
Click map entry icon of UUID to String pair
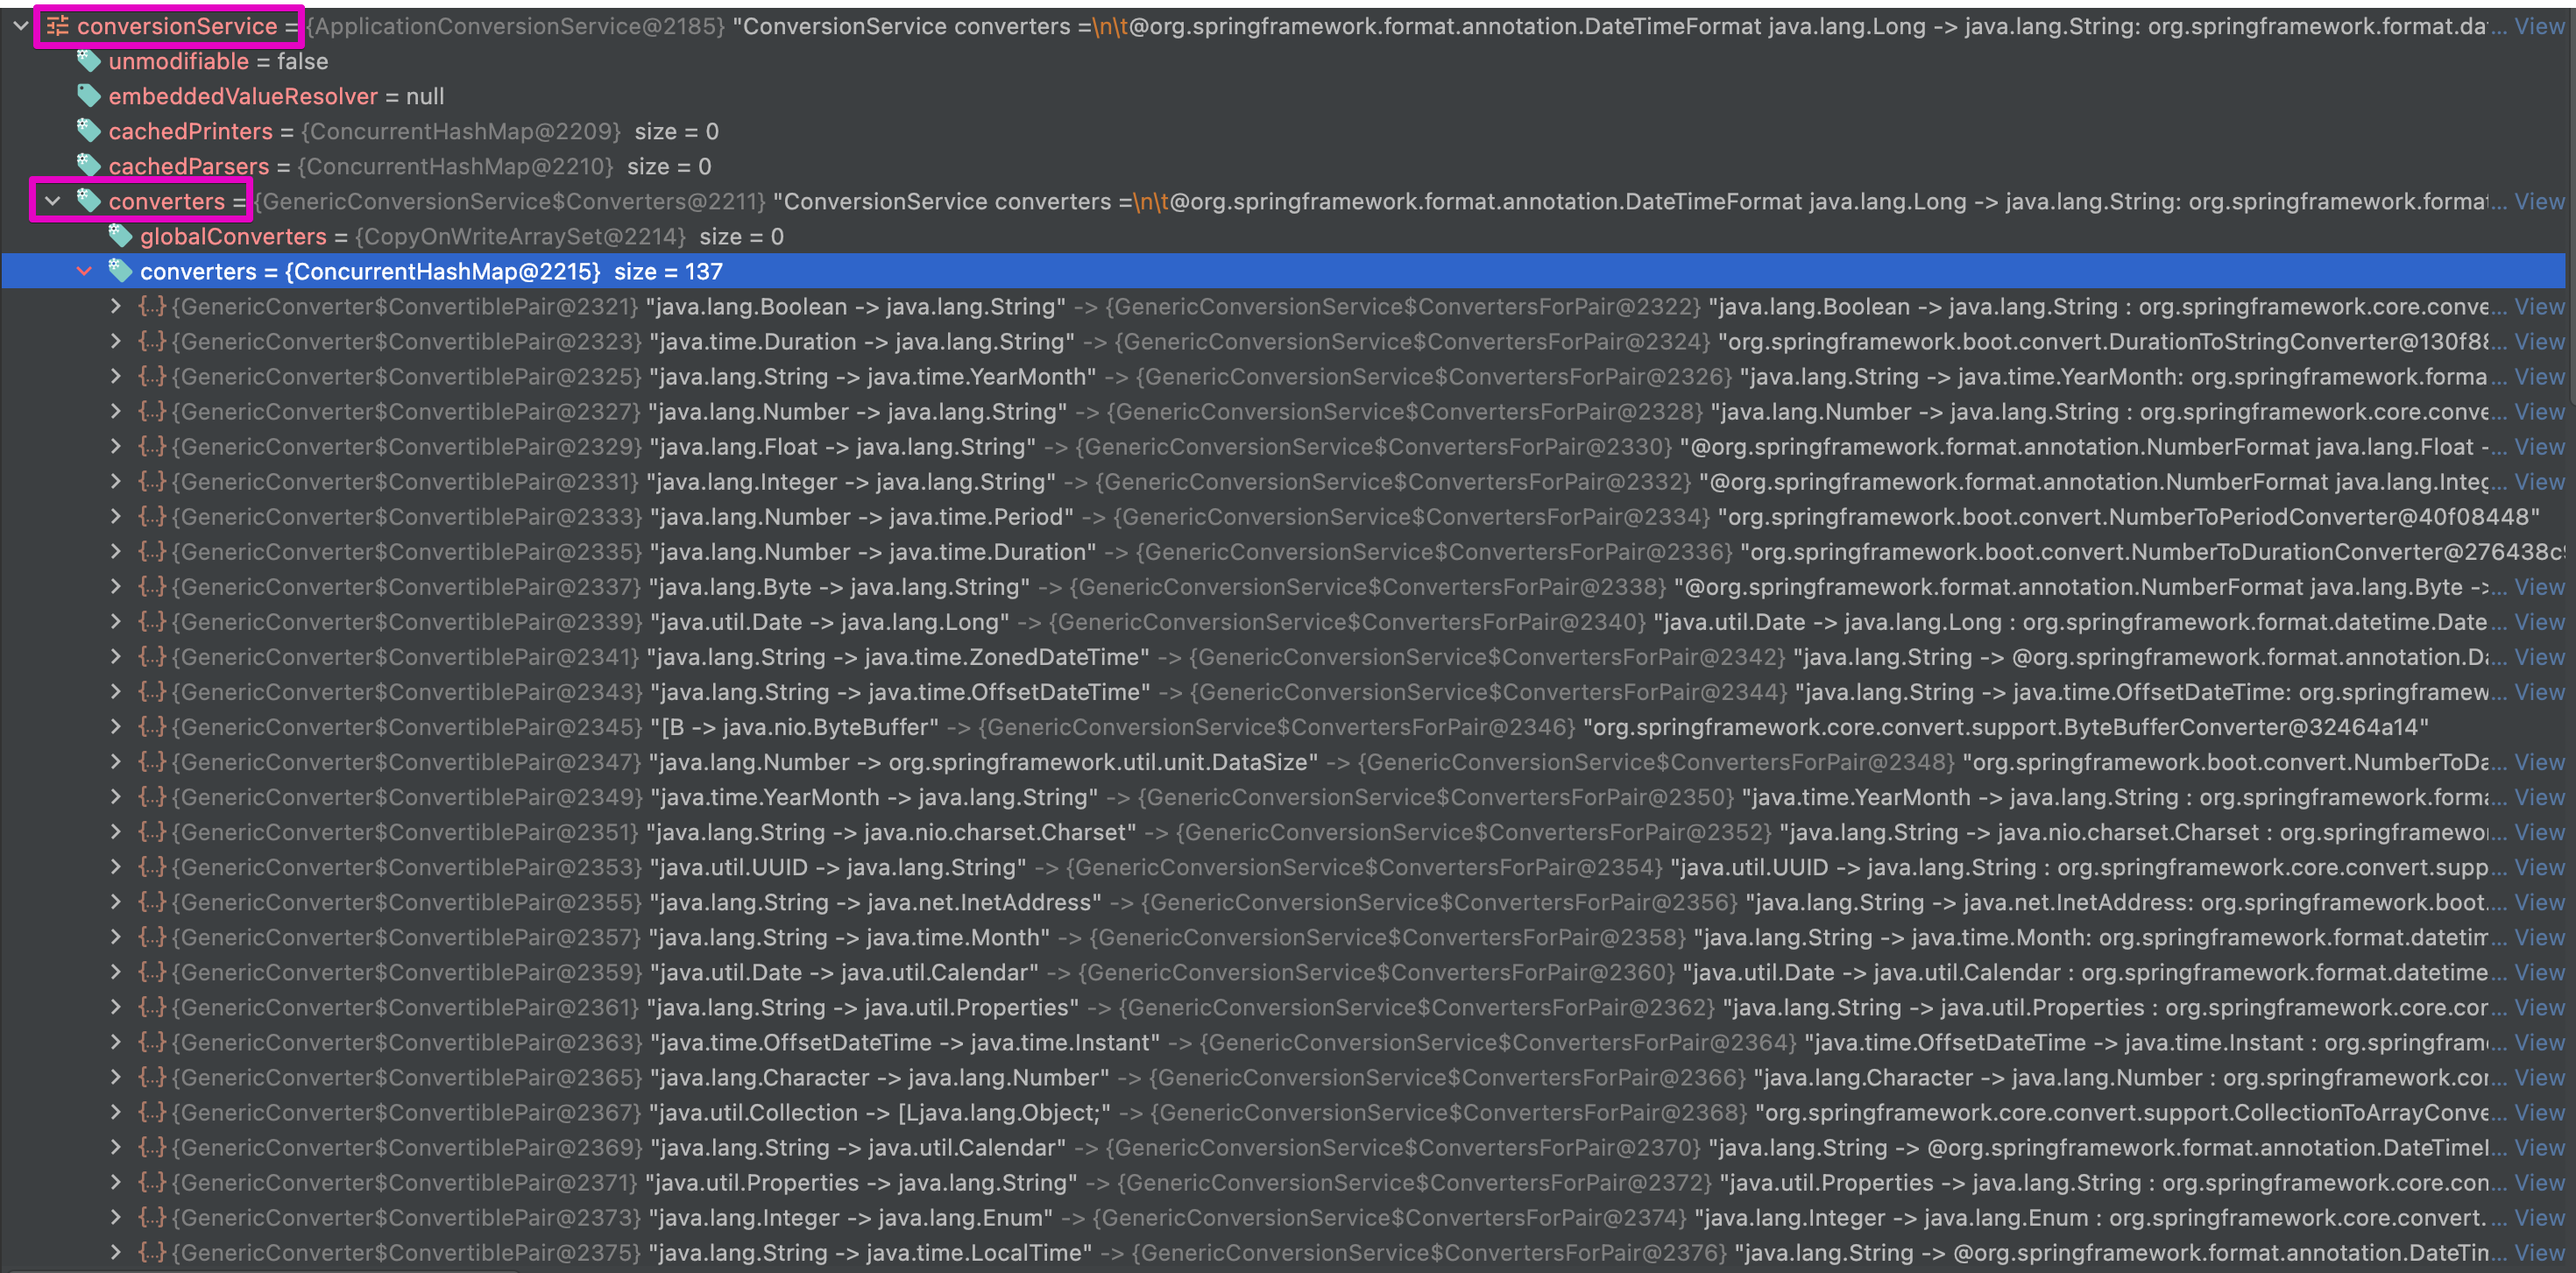tap(152, 867)
